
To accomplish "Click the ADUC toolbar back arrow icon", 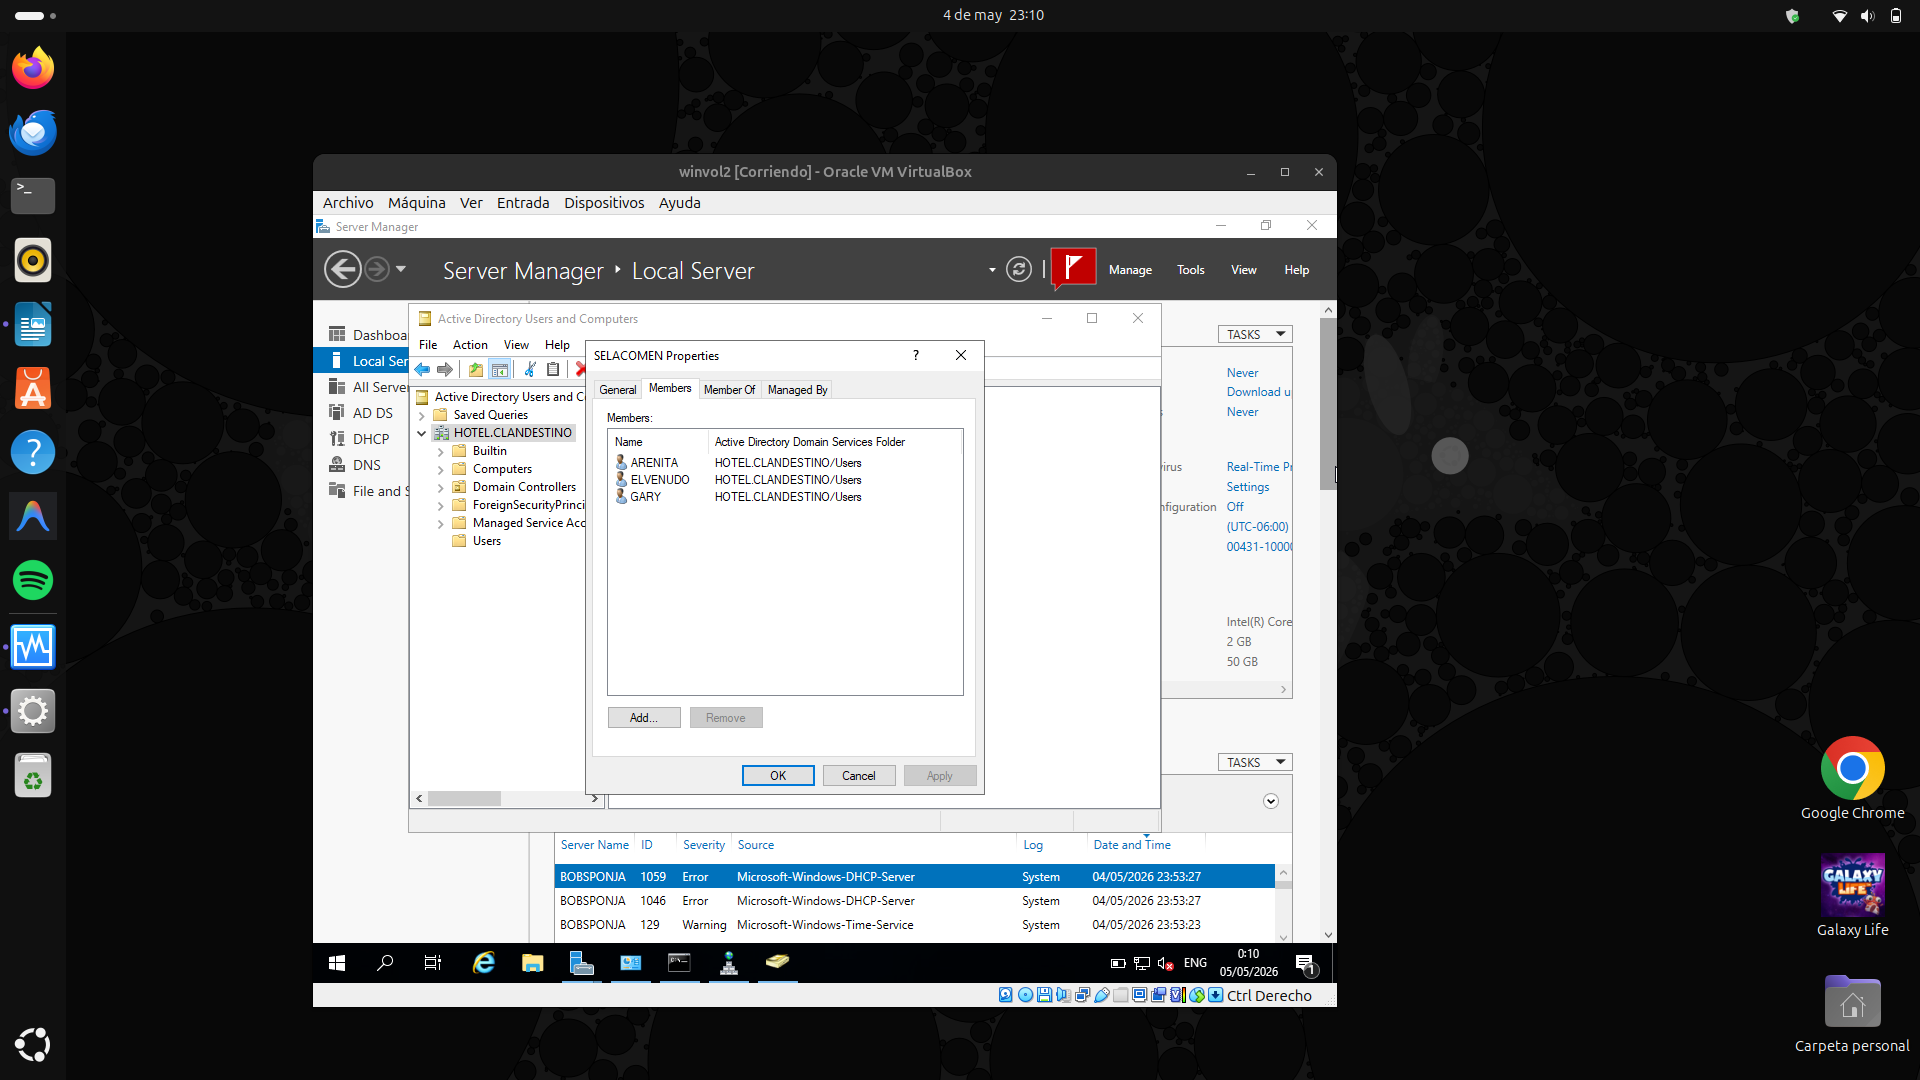I will [x=422, y=370].
